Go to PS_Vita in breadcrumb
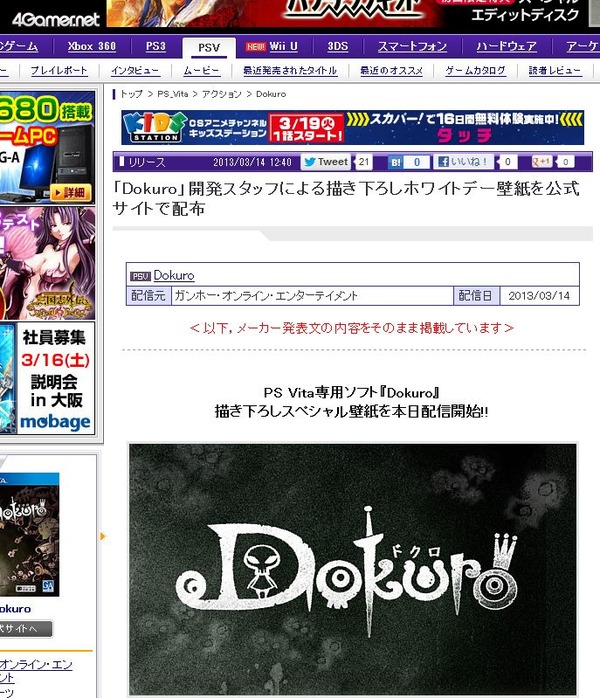 pyautogui.click(x=173, y=94)
